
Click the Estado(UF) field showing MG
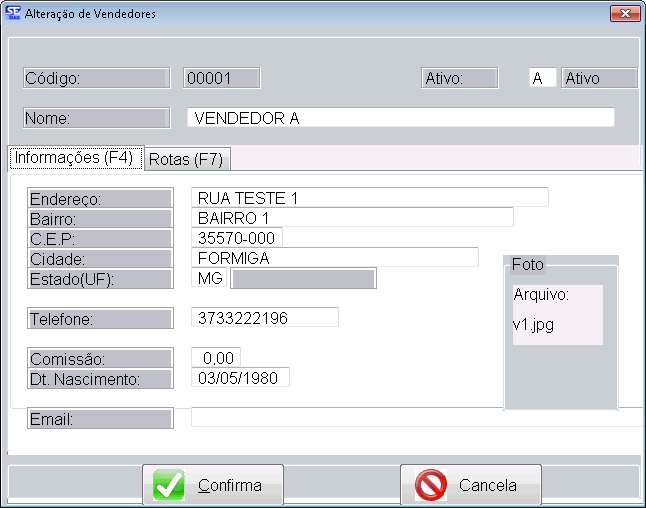coord(209,278)
